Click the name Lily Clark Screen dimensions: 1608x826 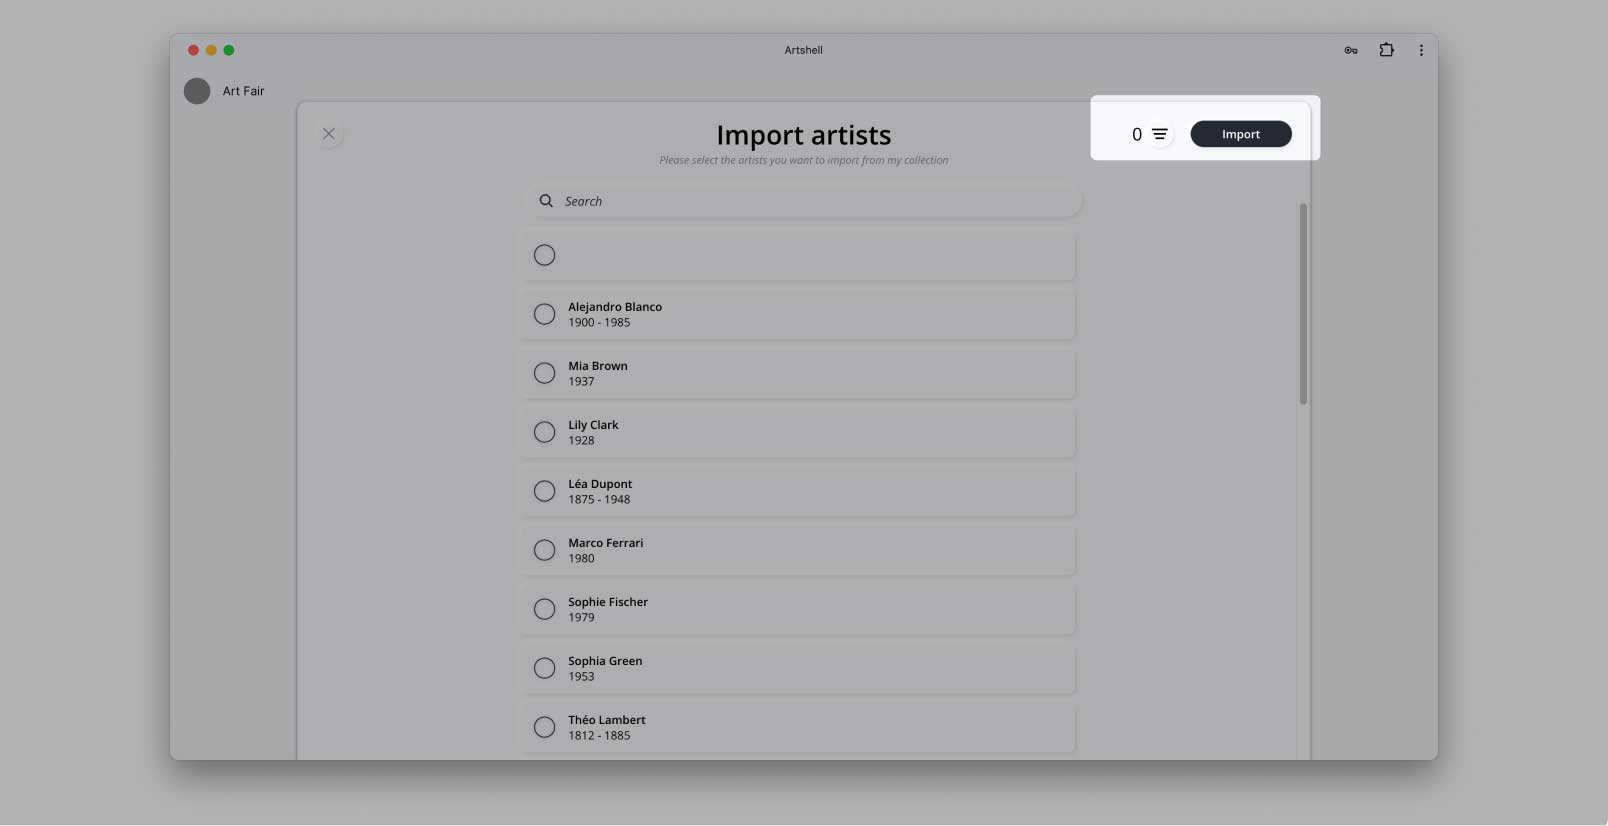pos(593,425)
